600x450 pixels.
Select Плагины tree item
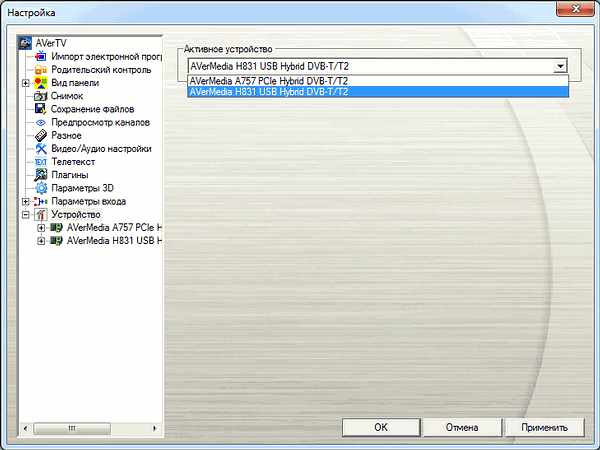coord(70,175)
